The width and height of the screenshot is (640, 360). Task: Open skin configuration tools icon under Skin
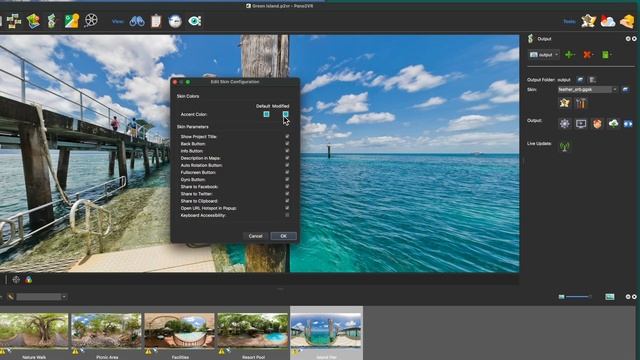pos(581,103)
